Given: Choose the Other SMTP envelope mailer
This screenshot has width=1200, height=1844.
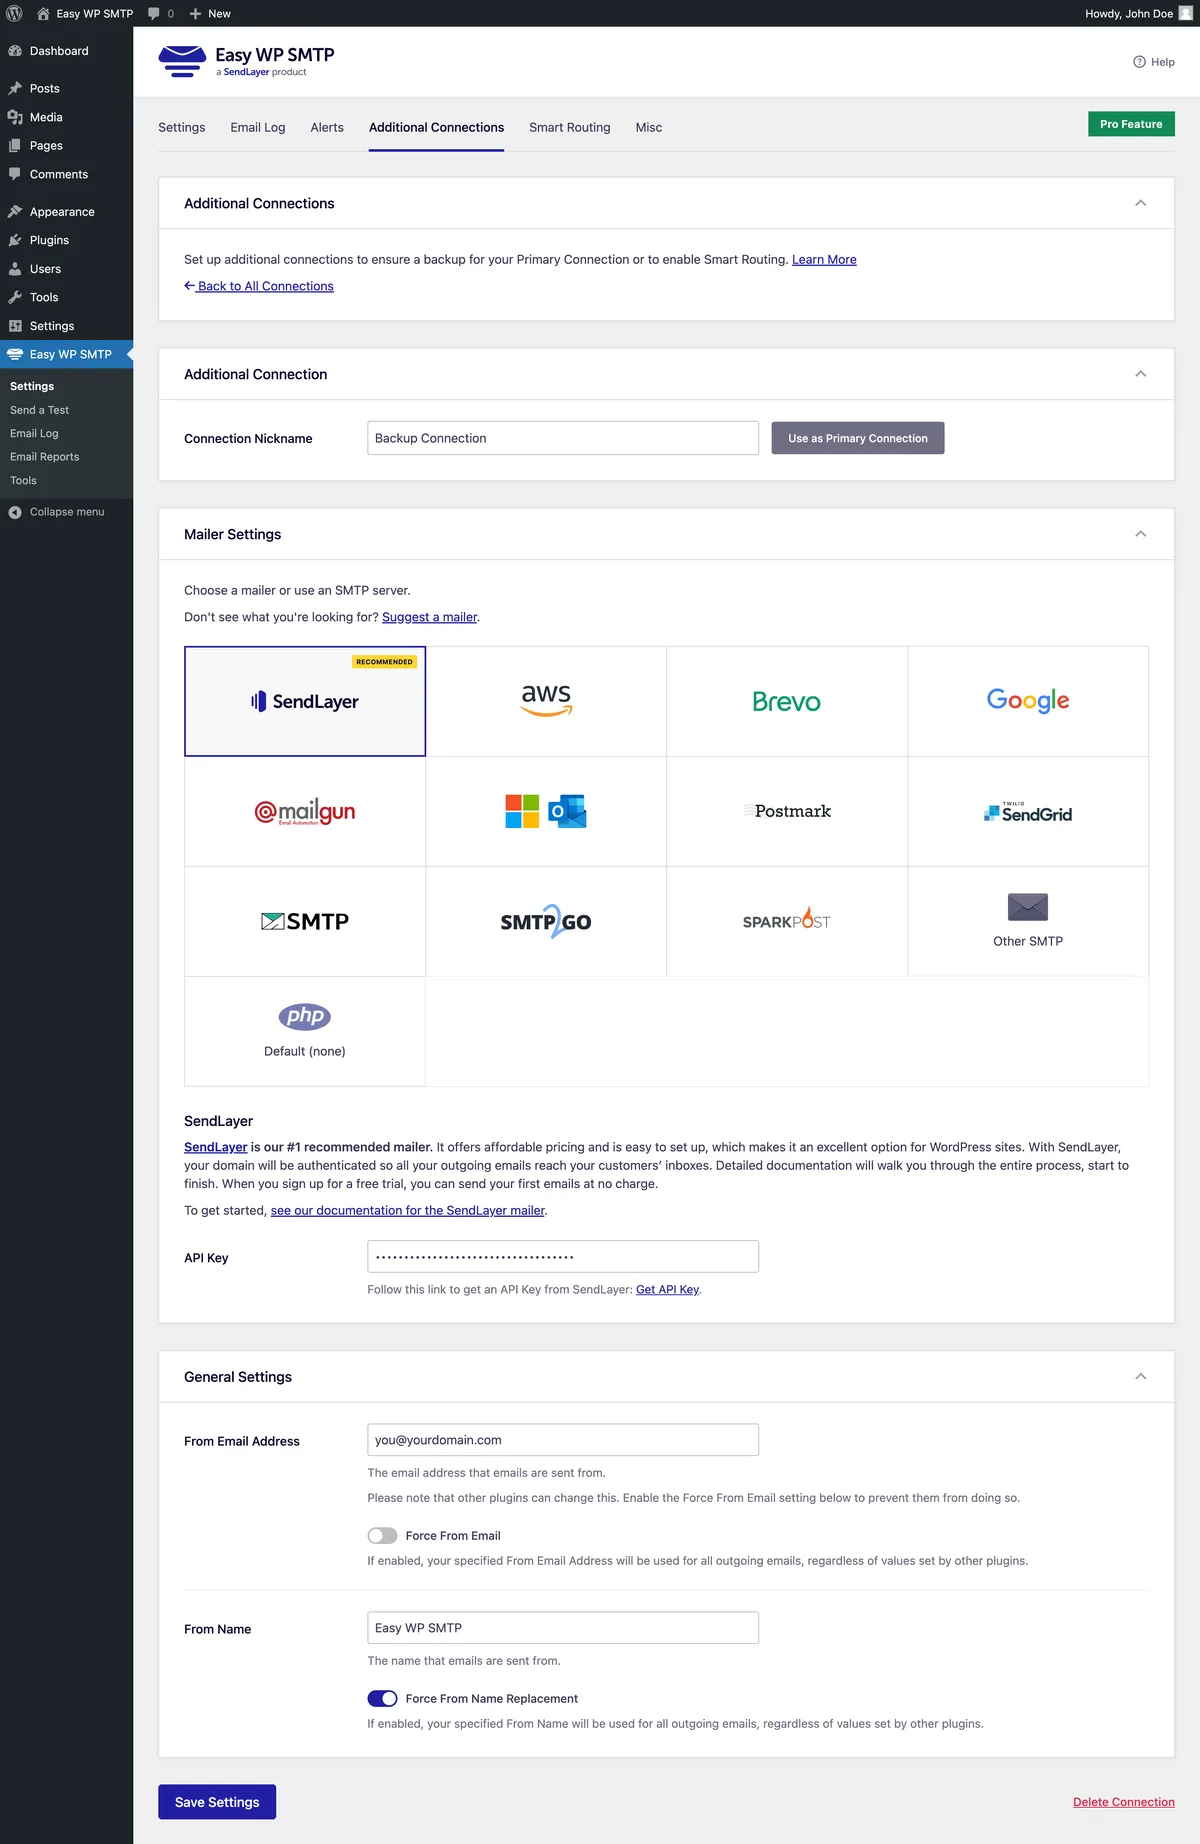Looking at the screenshot, I should [1028, 921].
